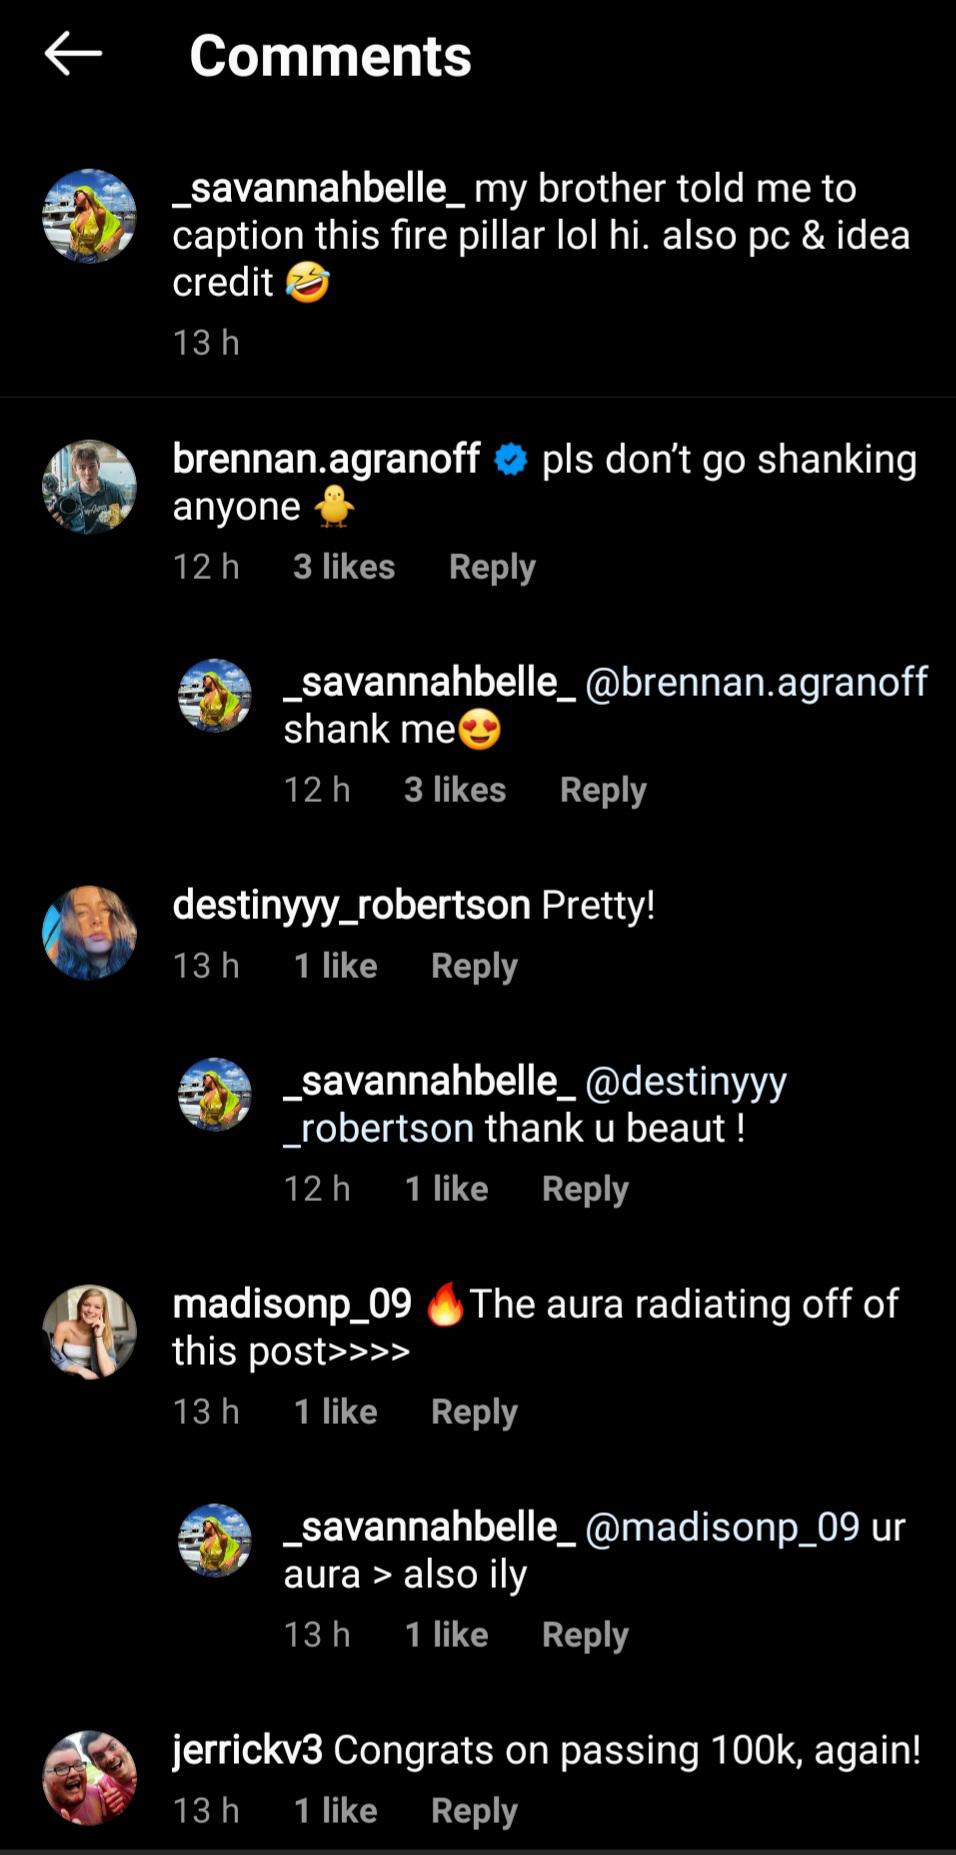The width and height of the screenshot is (956, 1855).
Task: Tap _savannahbelle_'s avatar on 'shank me' reply
Action: point(214,696)
